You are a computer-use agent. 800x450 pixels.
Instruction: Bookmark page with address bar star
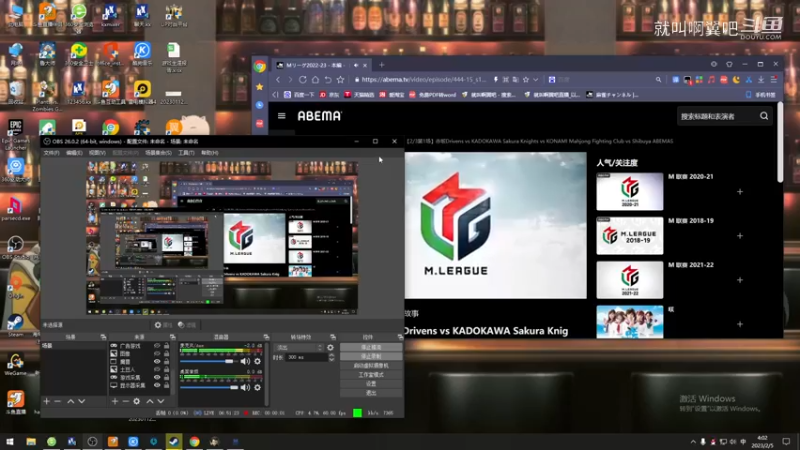click(x=526, y=80)
